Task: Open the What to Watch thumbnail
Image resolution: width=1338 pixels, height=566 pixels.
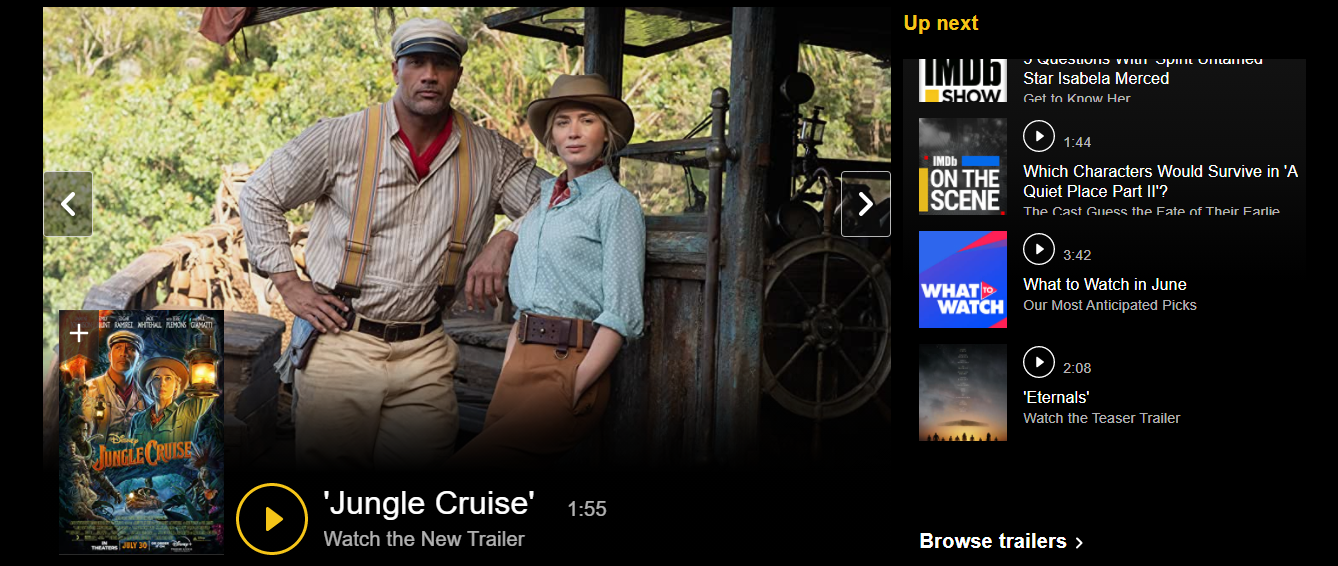Action: [963, 279]
